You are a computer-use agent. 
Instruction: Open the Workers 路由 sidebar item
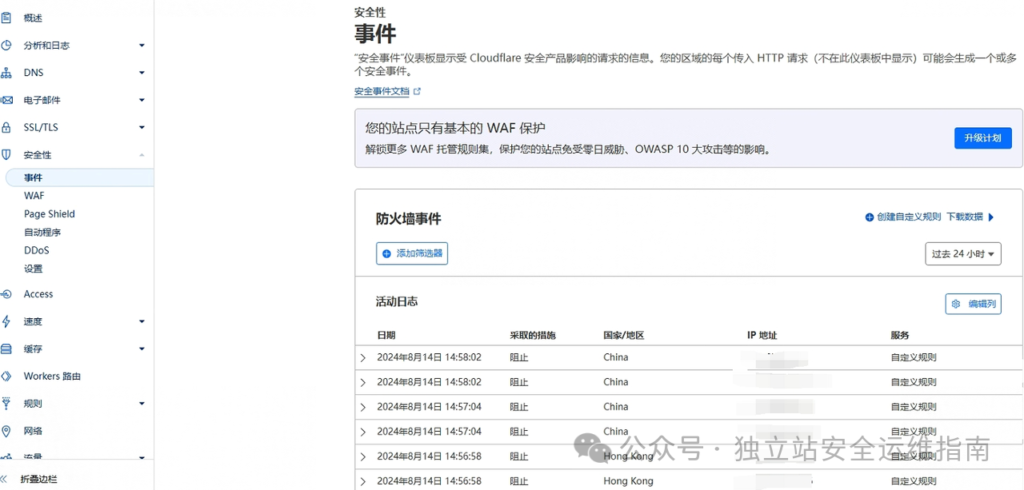(x=52, y=376)
